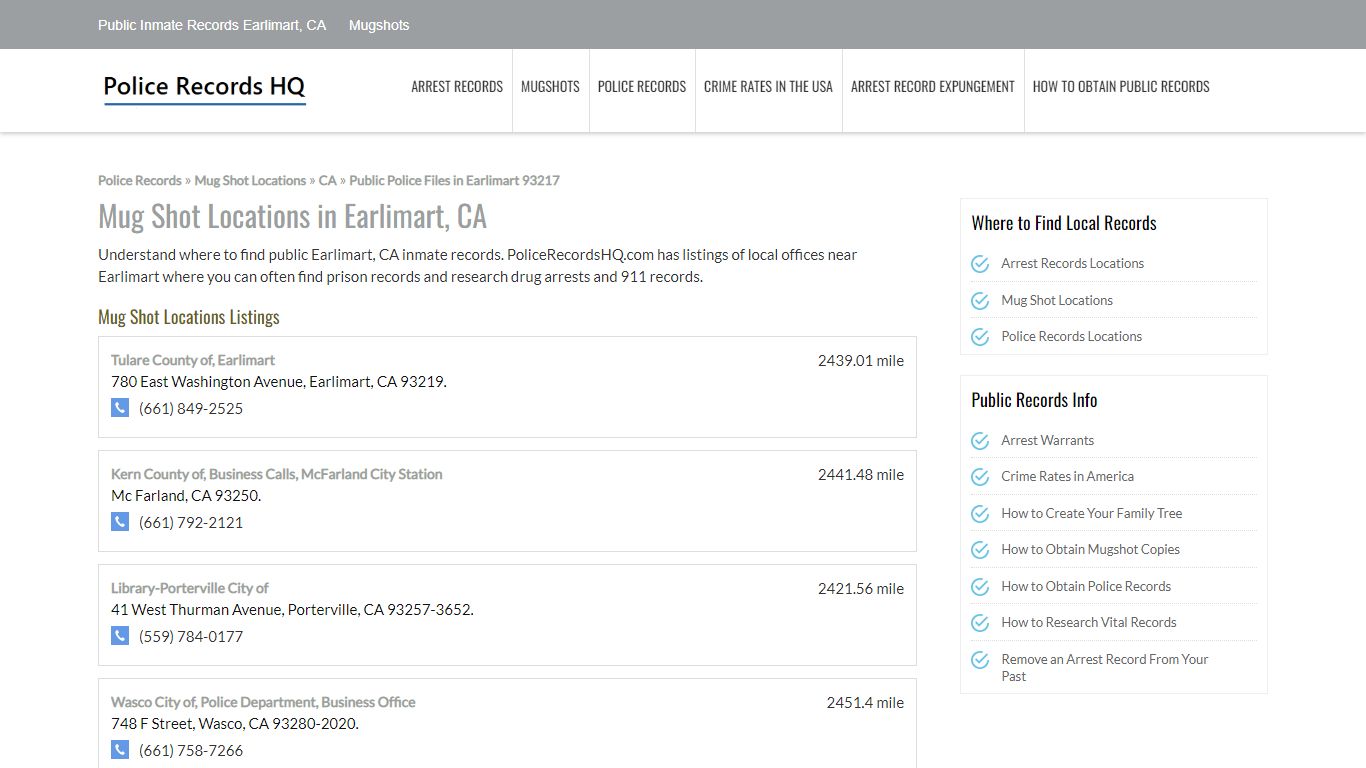The image size is (1366, 768).
Task: Click checkmark icon next to Mug Shot Locations sidebar
Action: 980,301
